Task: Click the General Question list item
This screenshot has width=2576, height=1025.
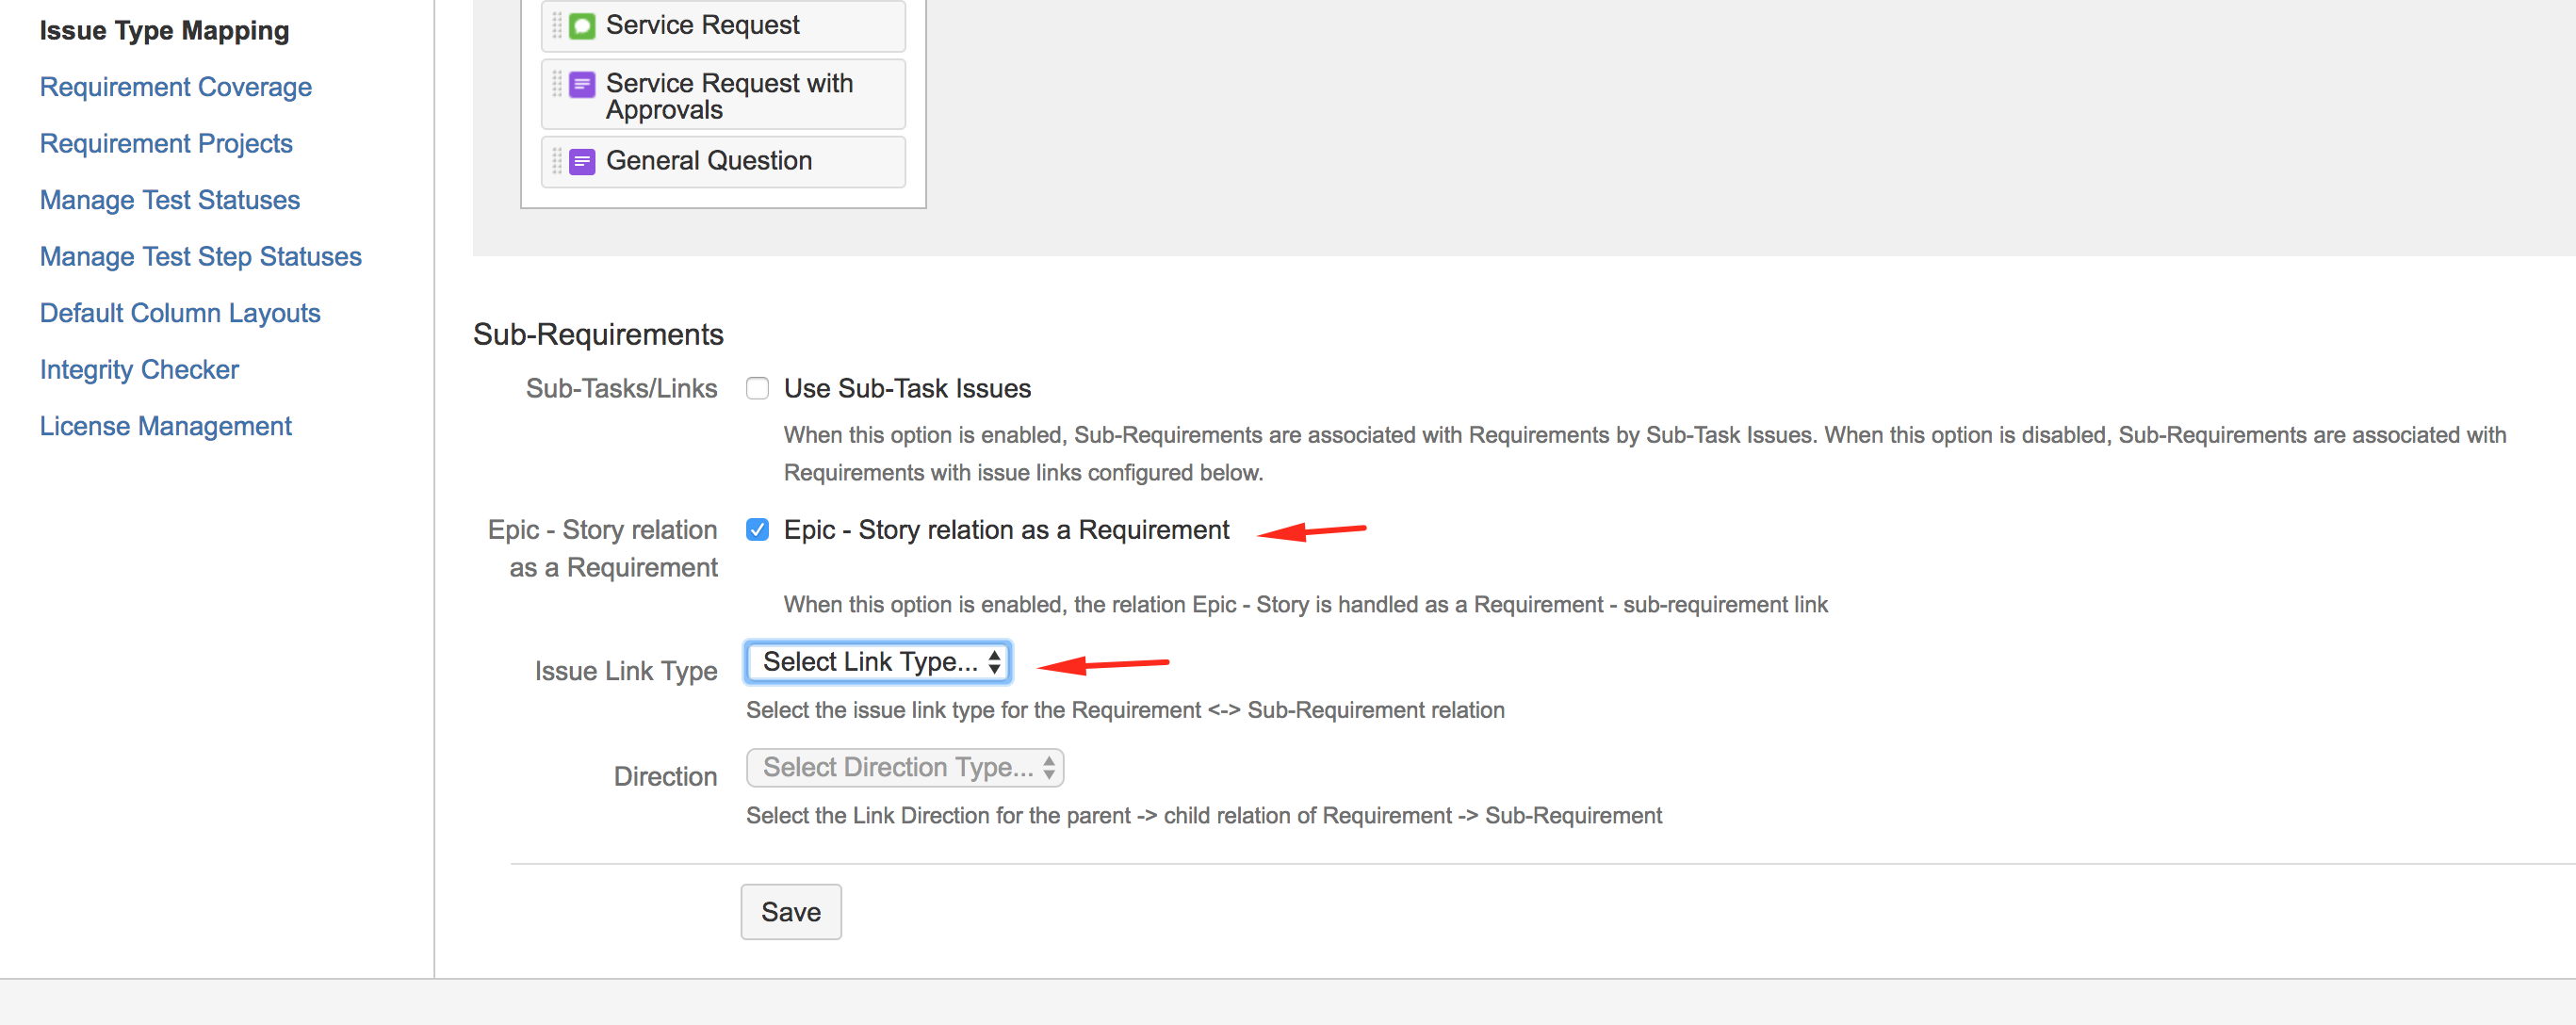Action: tap(708, 161)
